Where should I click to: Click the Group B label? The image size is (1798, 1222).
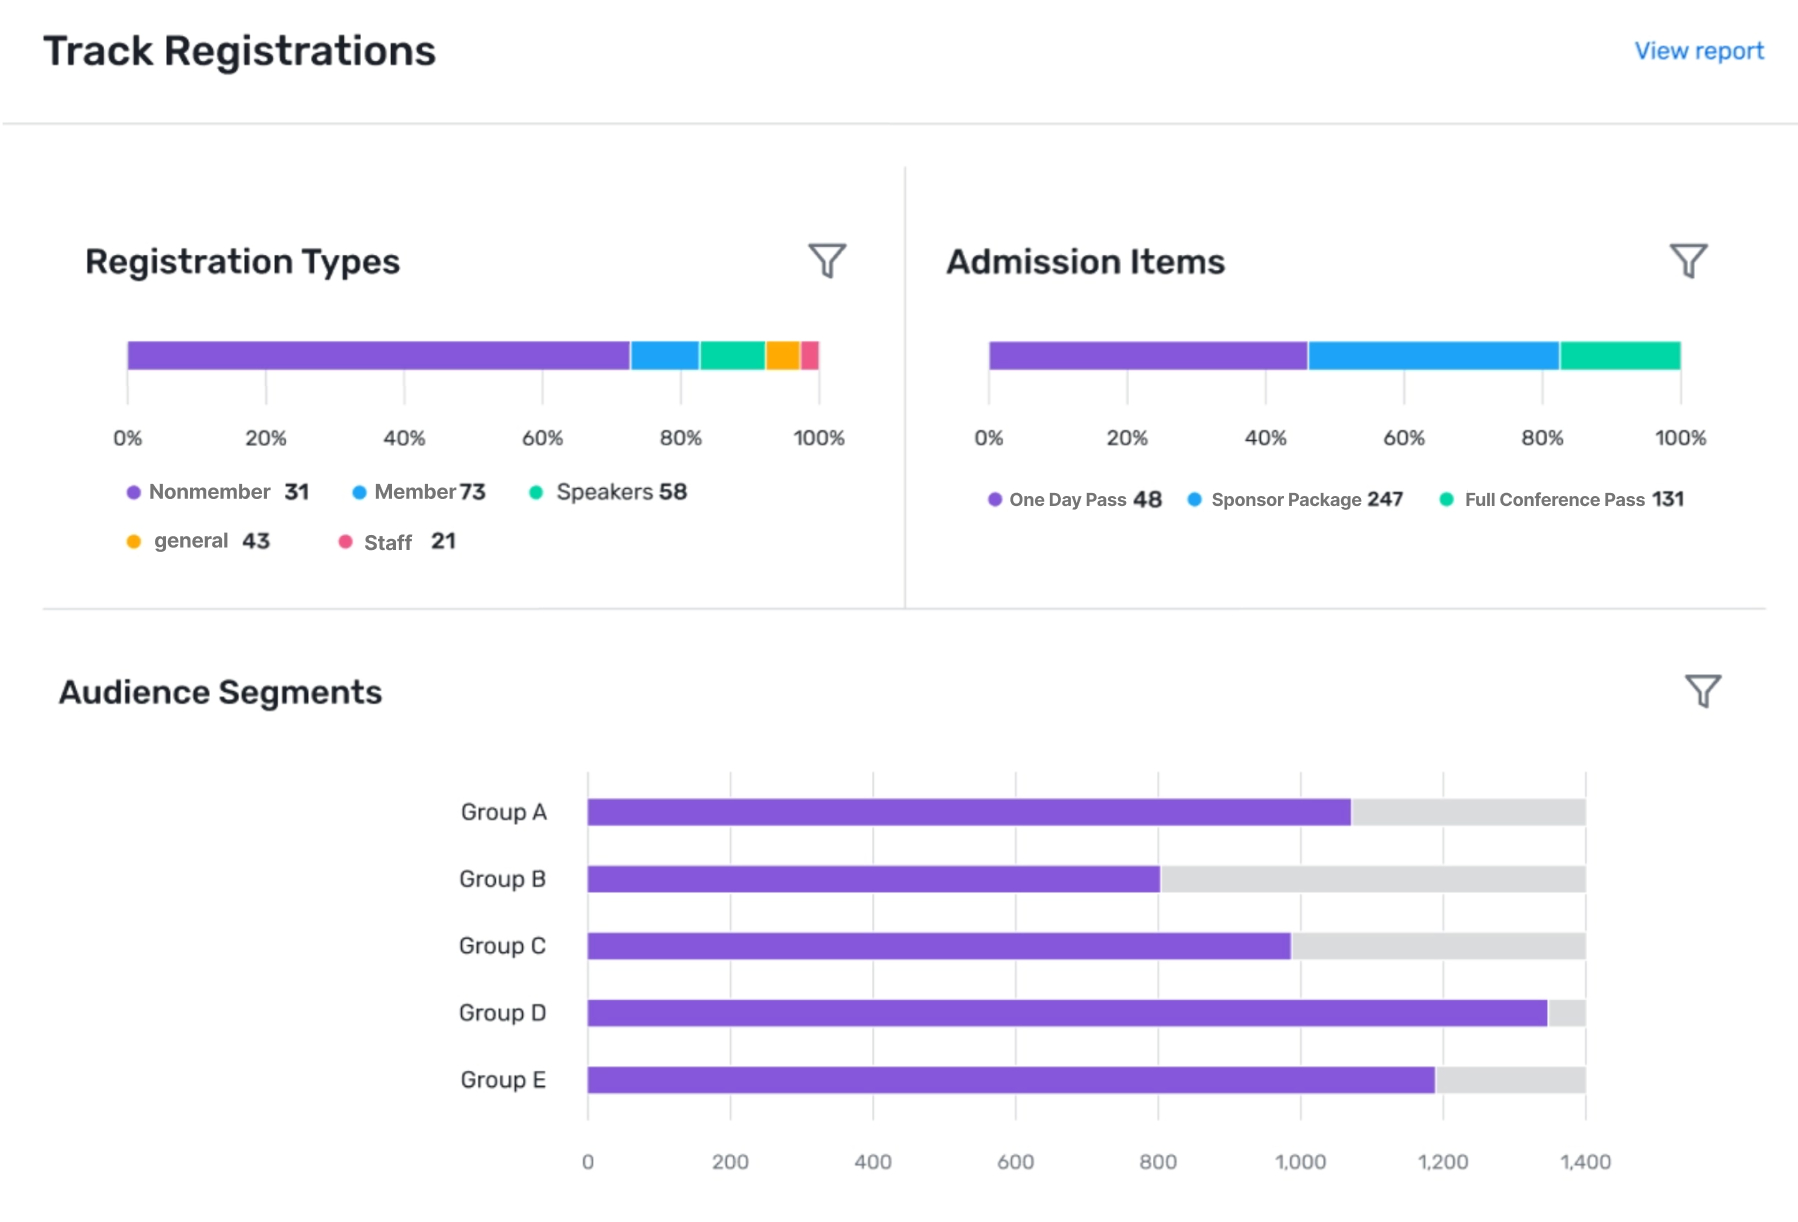click(x=502, y=879)
